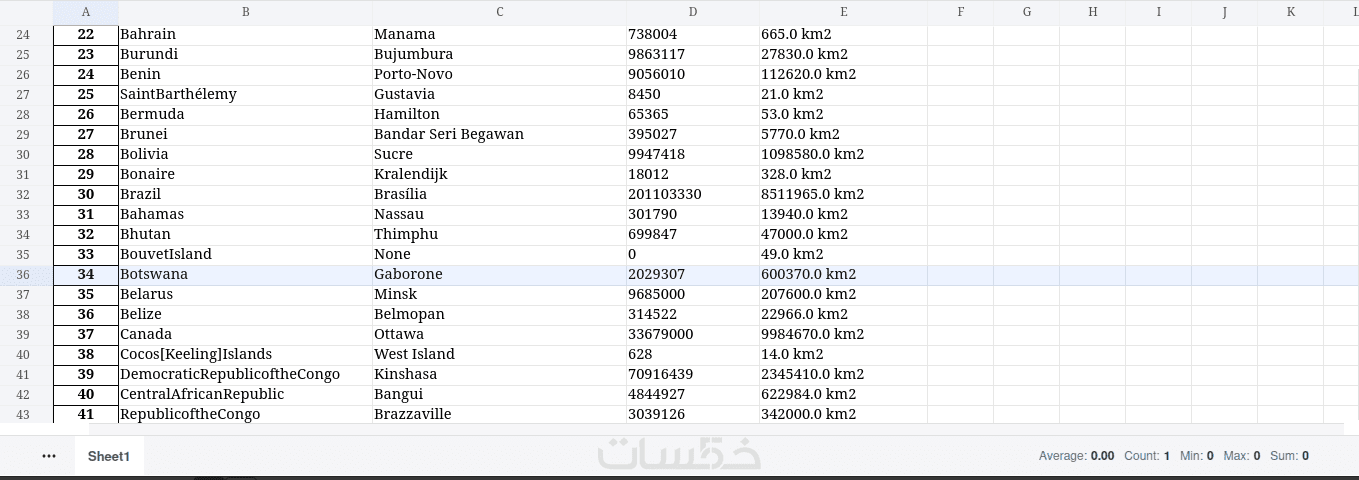Switch to the Sheet1 tab
1359x480 pixels.
tap(109, 456)
